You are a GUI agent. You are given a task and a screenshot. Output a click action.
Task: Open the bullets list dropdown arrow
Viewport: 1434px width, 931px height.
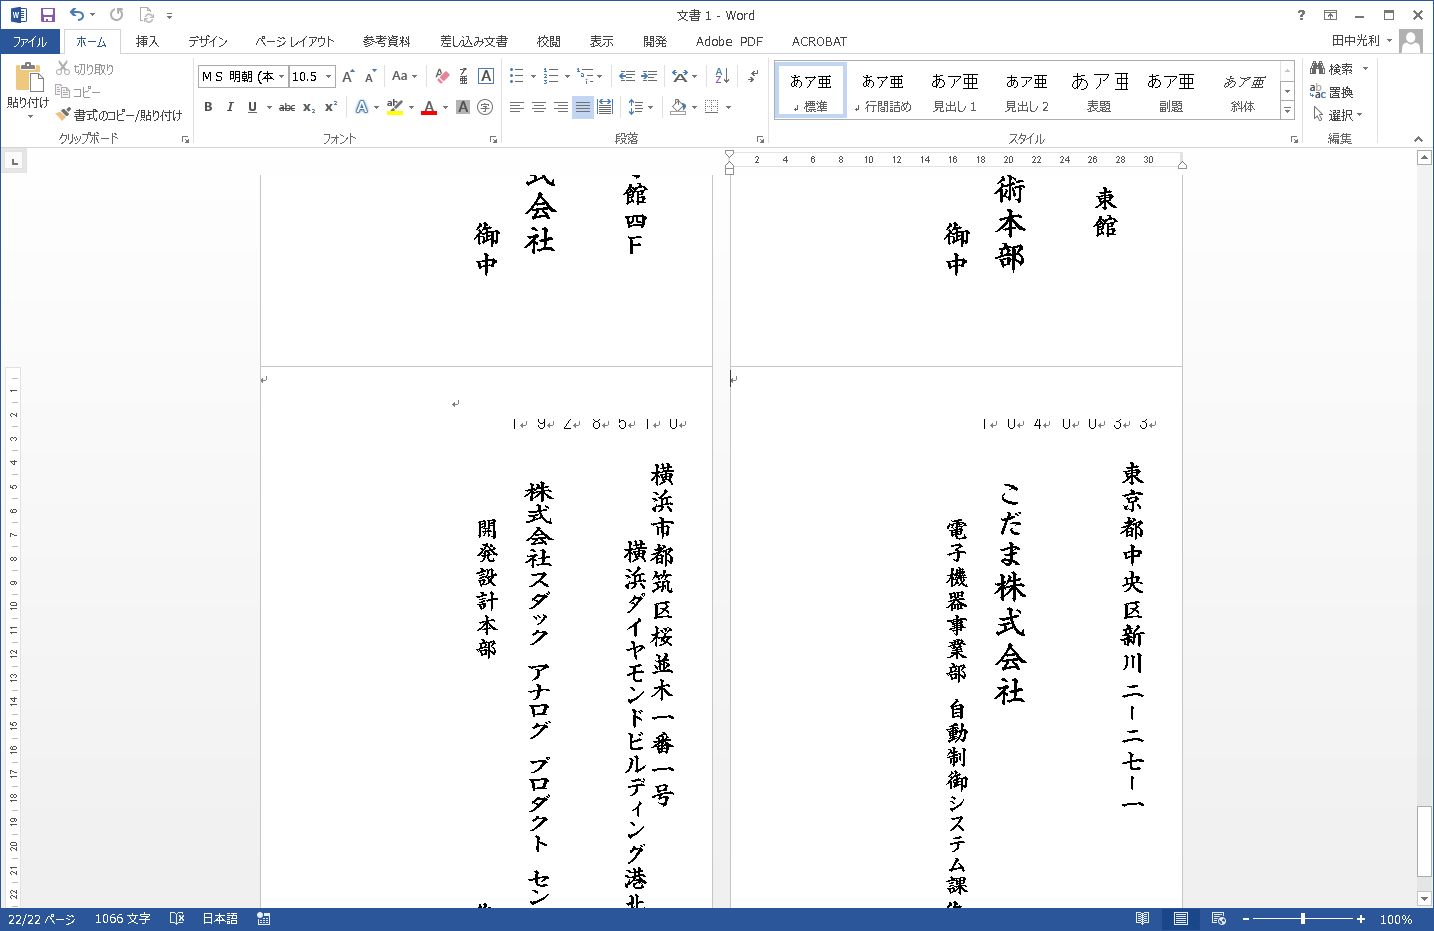pyautogui.click(x=533, y=76)
